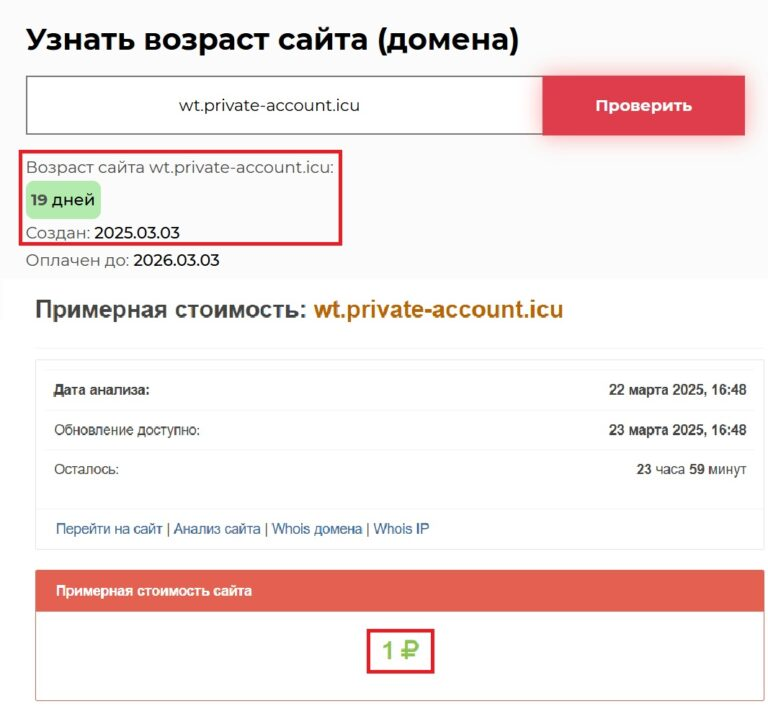Click the red Примерная стоимость сайта header
The image size is (768, 706).
pos(154,591)
